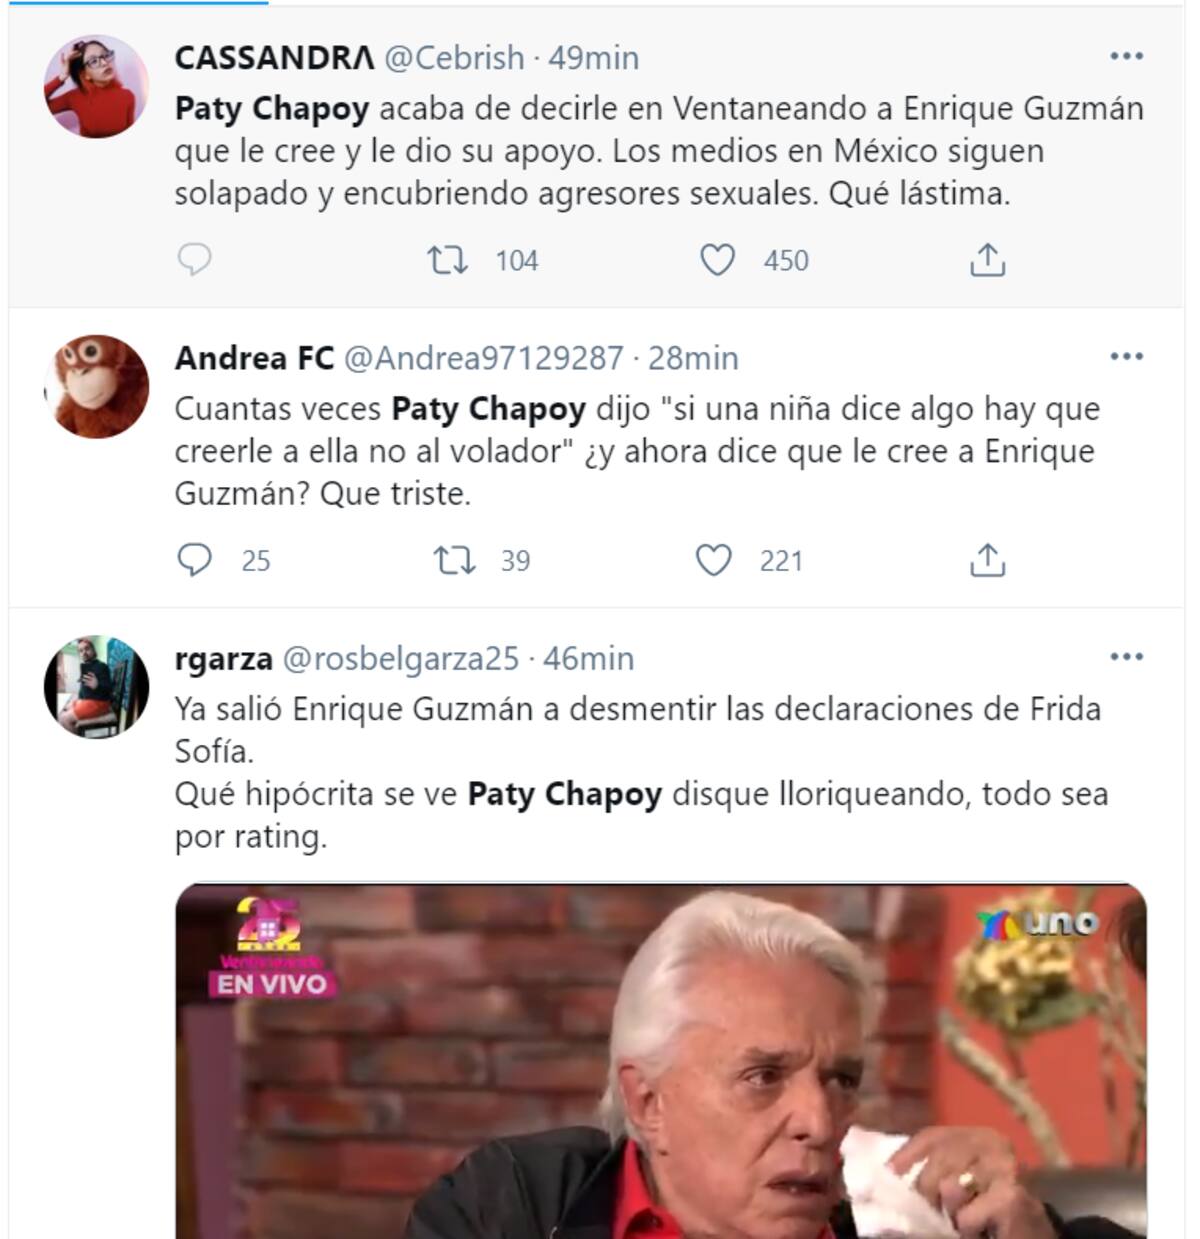This screenshot has width=1200, height=1239.
Task: Like Andrea FC's tweet with 221 likes
Action: tap(713, 560)
